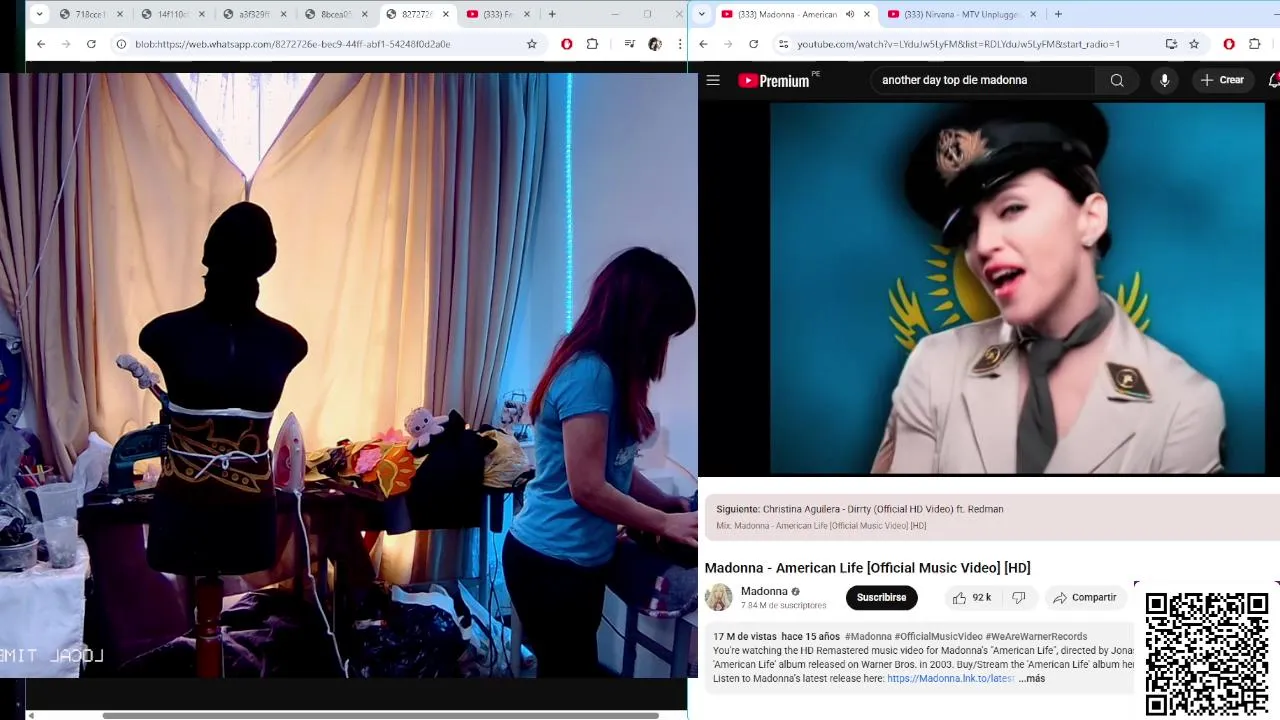1280x720 pixels.
Task: Mute the Madonna tab via speaker icon
Action: 849,14
